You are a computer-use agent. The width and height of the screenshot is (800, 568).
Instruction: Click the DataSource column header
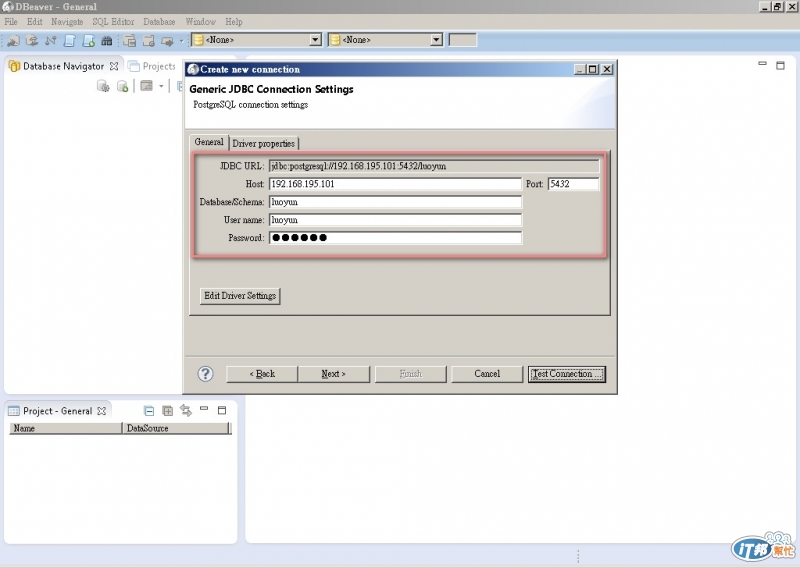point(176,428)
